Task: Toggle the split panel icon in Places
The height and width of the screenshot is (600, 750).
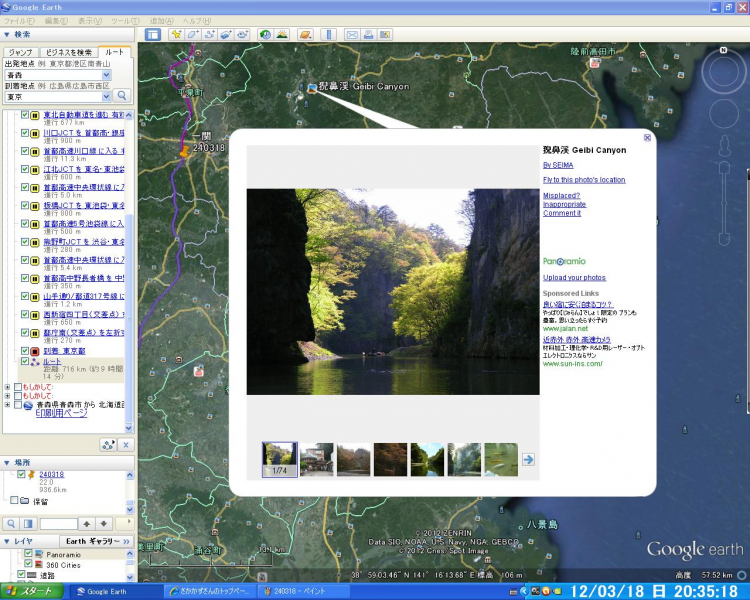Action: coord(28,523)
